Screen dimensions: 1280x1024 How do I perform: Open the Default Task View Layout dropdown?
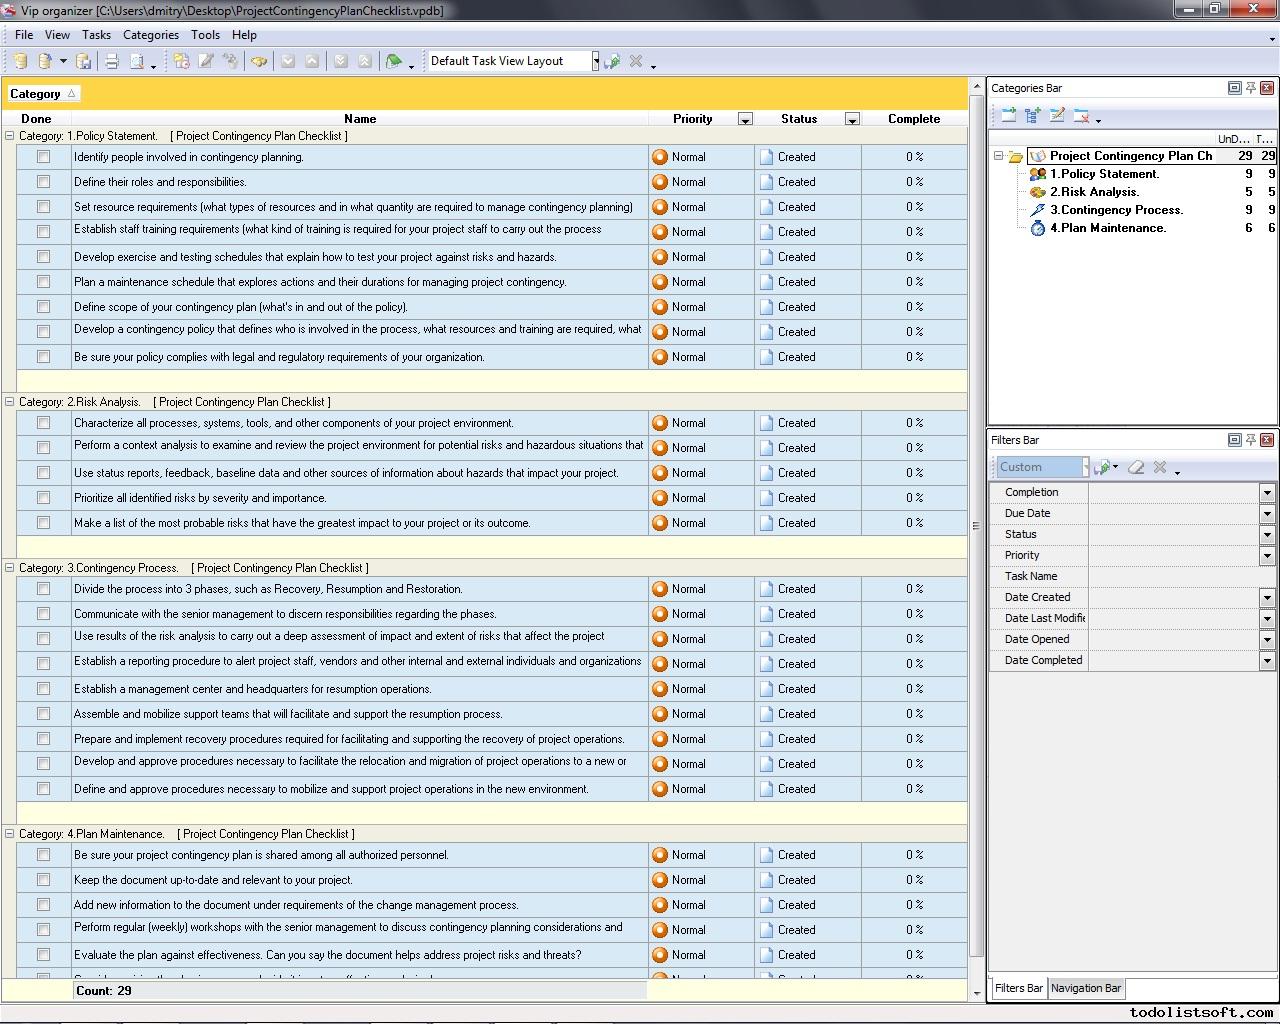pos(595,61)
